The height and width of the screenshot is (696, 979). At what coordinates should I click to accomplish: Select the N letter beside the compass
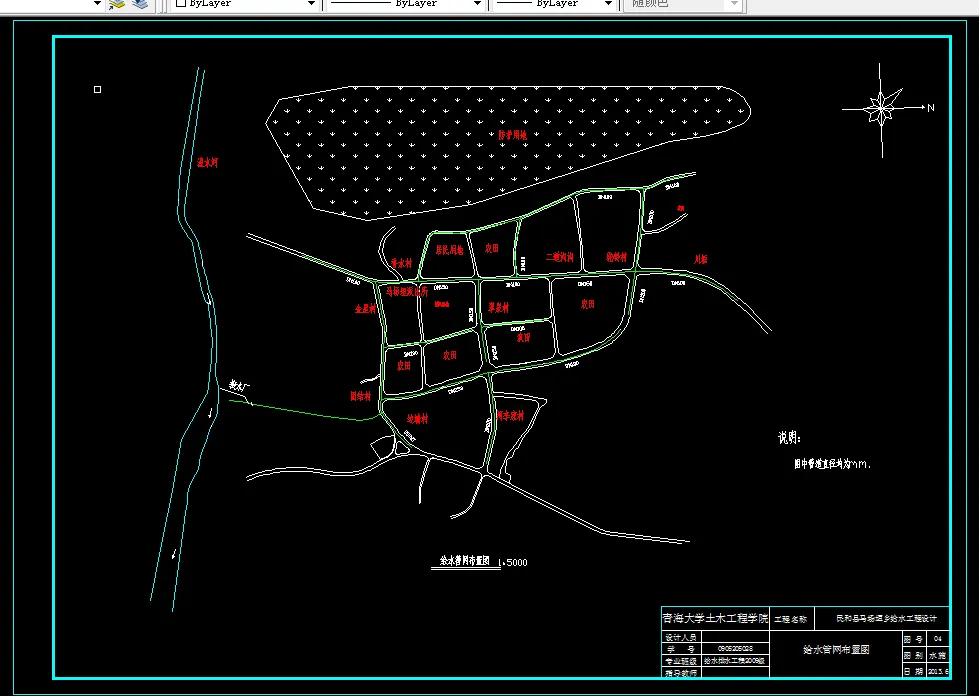click(x=931, y=108)
